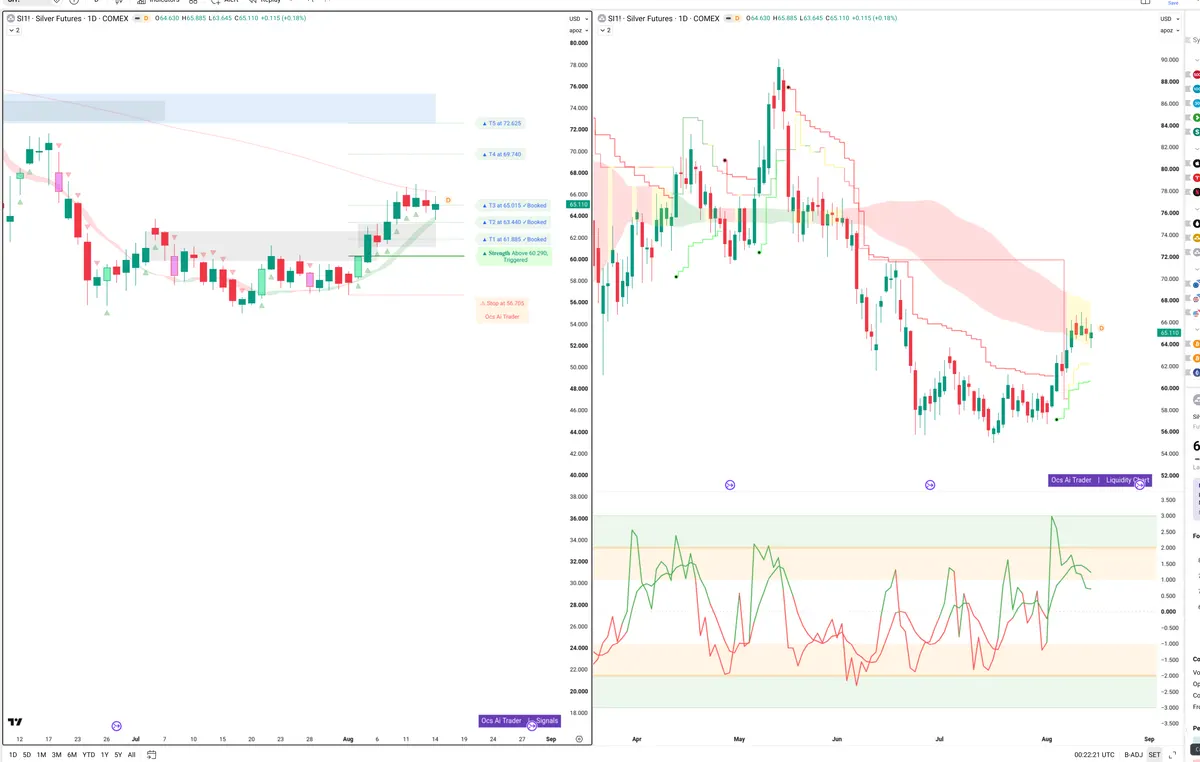Screen dimensions: 1200x762
Task: Click 65.110 price tag on right price scale
Action: (x=1169, y=333)
